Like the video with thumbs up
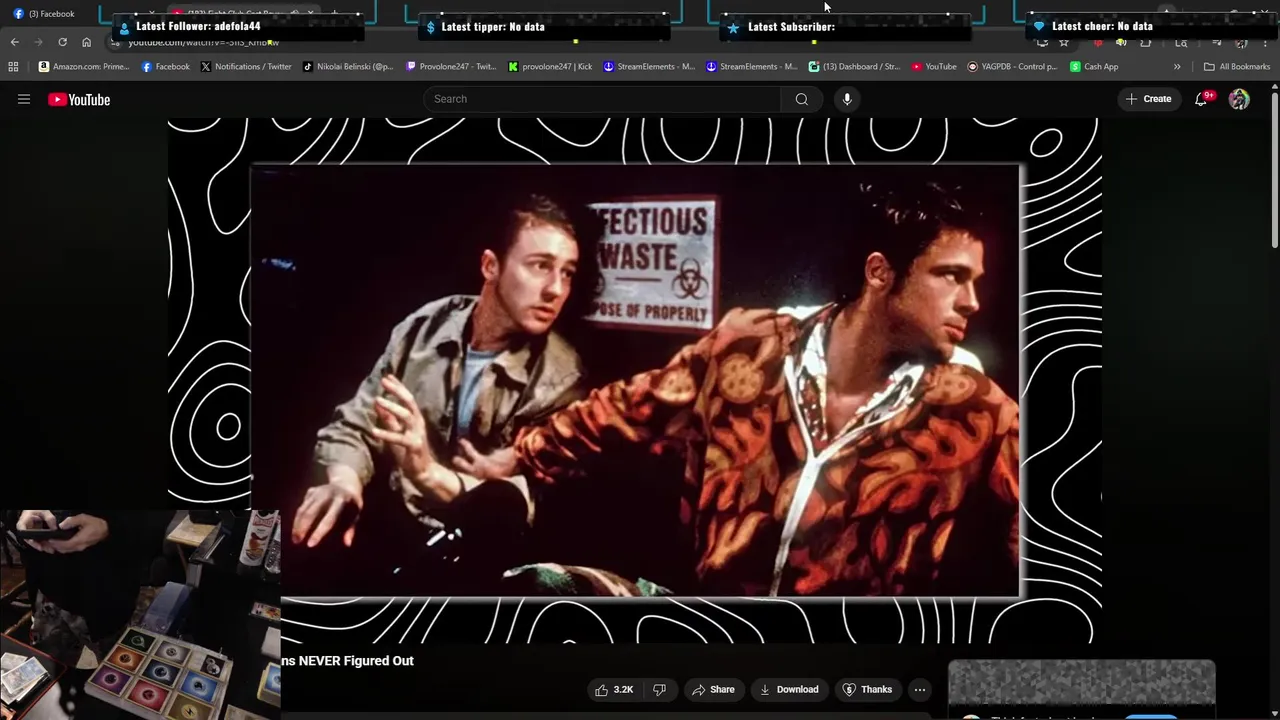The image size is (1280, 720). click(x=601, y=690)
